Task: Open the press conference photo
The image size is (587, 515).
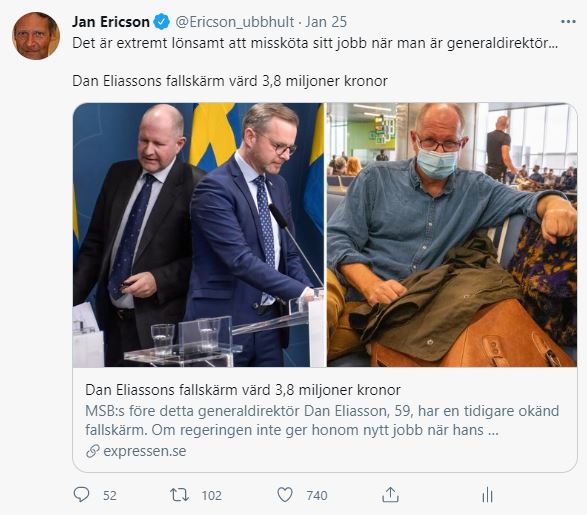Action: point(198,235)
